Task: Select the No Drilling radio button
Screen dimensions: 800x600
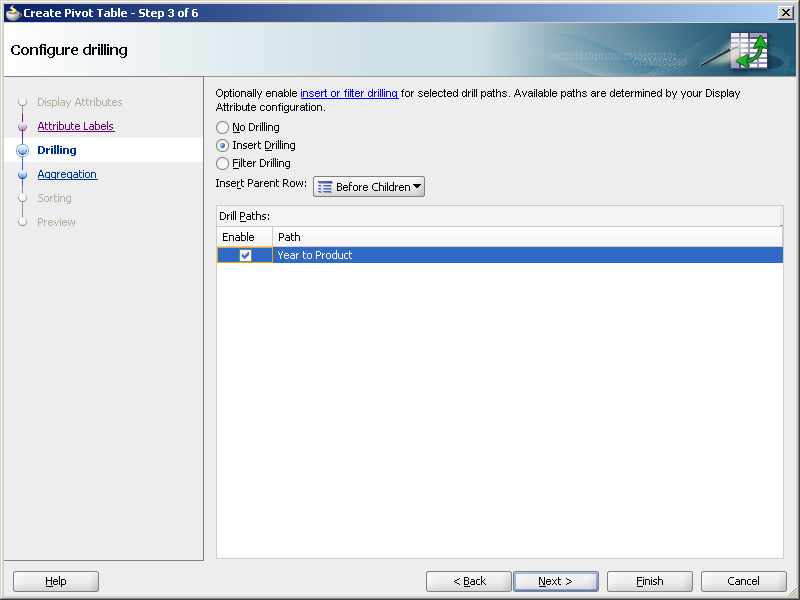Action: pyautogui.click(x=222, y=127)
